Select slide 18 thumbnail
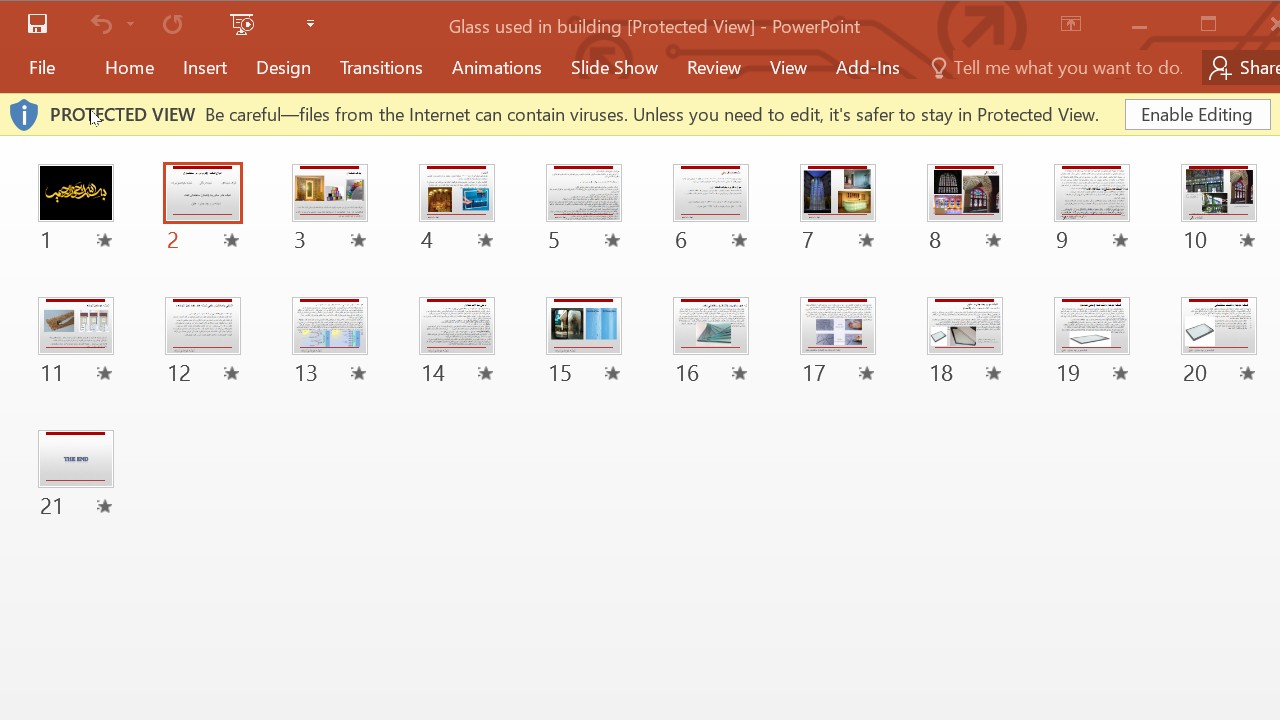This screenshot has height=720, width=1280. click(x=965, y=326)
